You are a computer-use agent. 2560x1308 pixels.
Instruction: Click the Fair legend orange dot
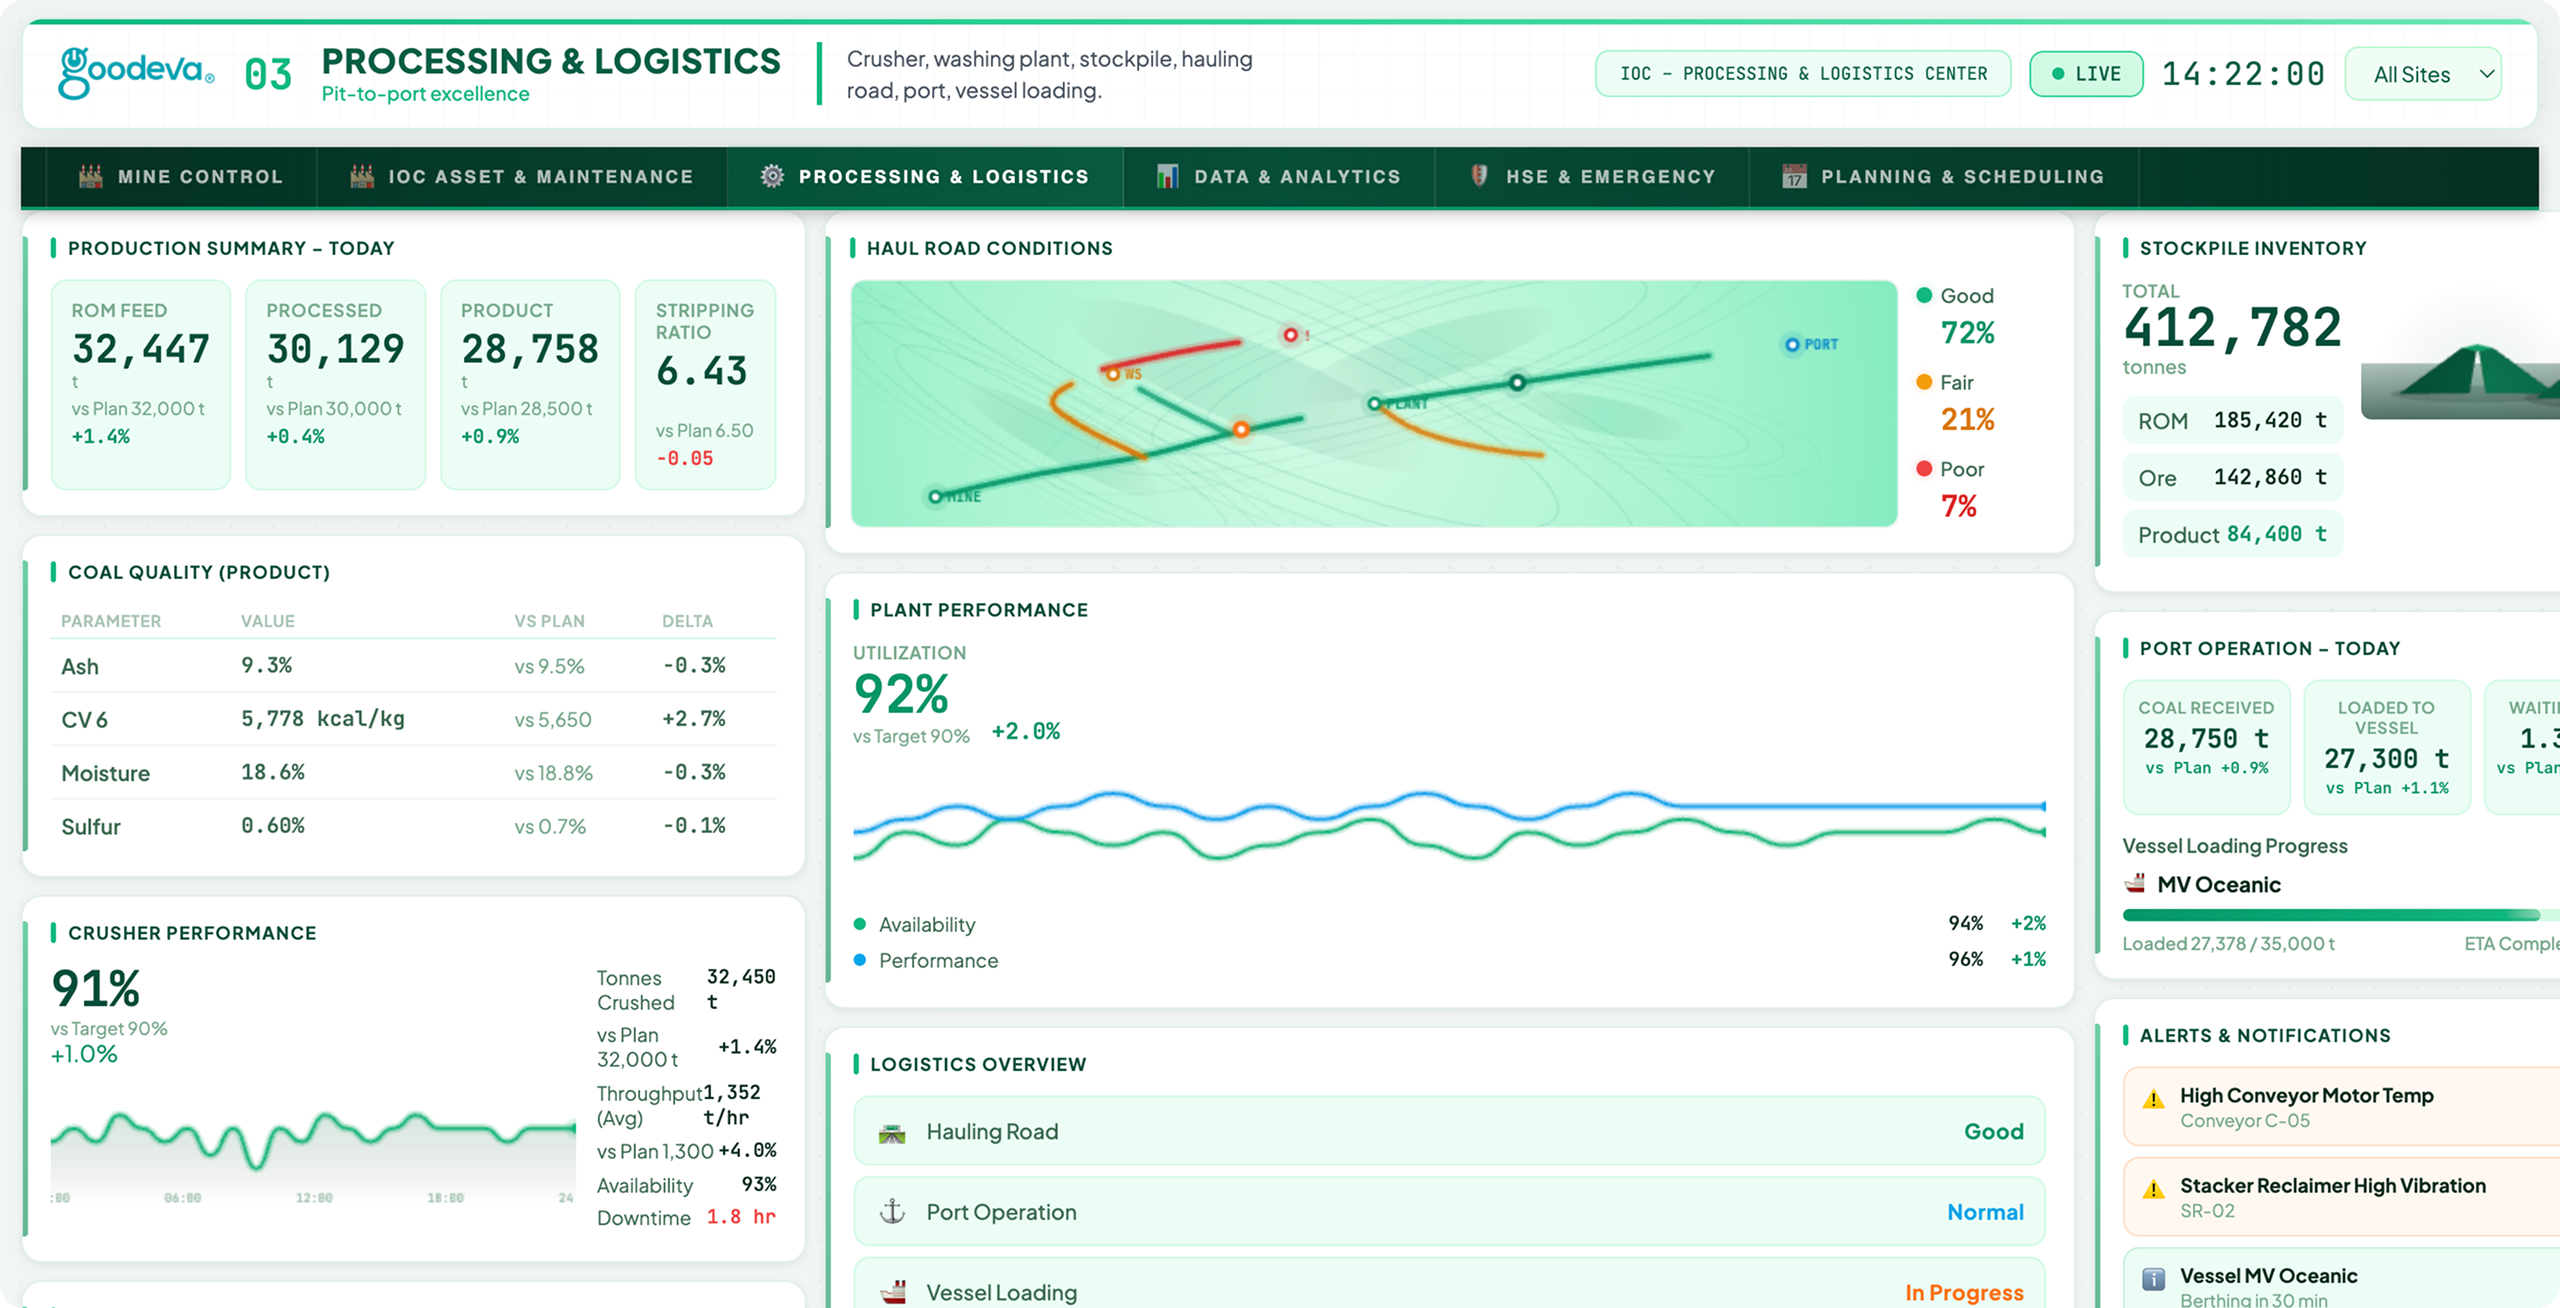[x=1924, y=382]
